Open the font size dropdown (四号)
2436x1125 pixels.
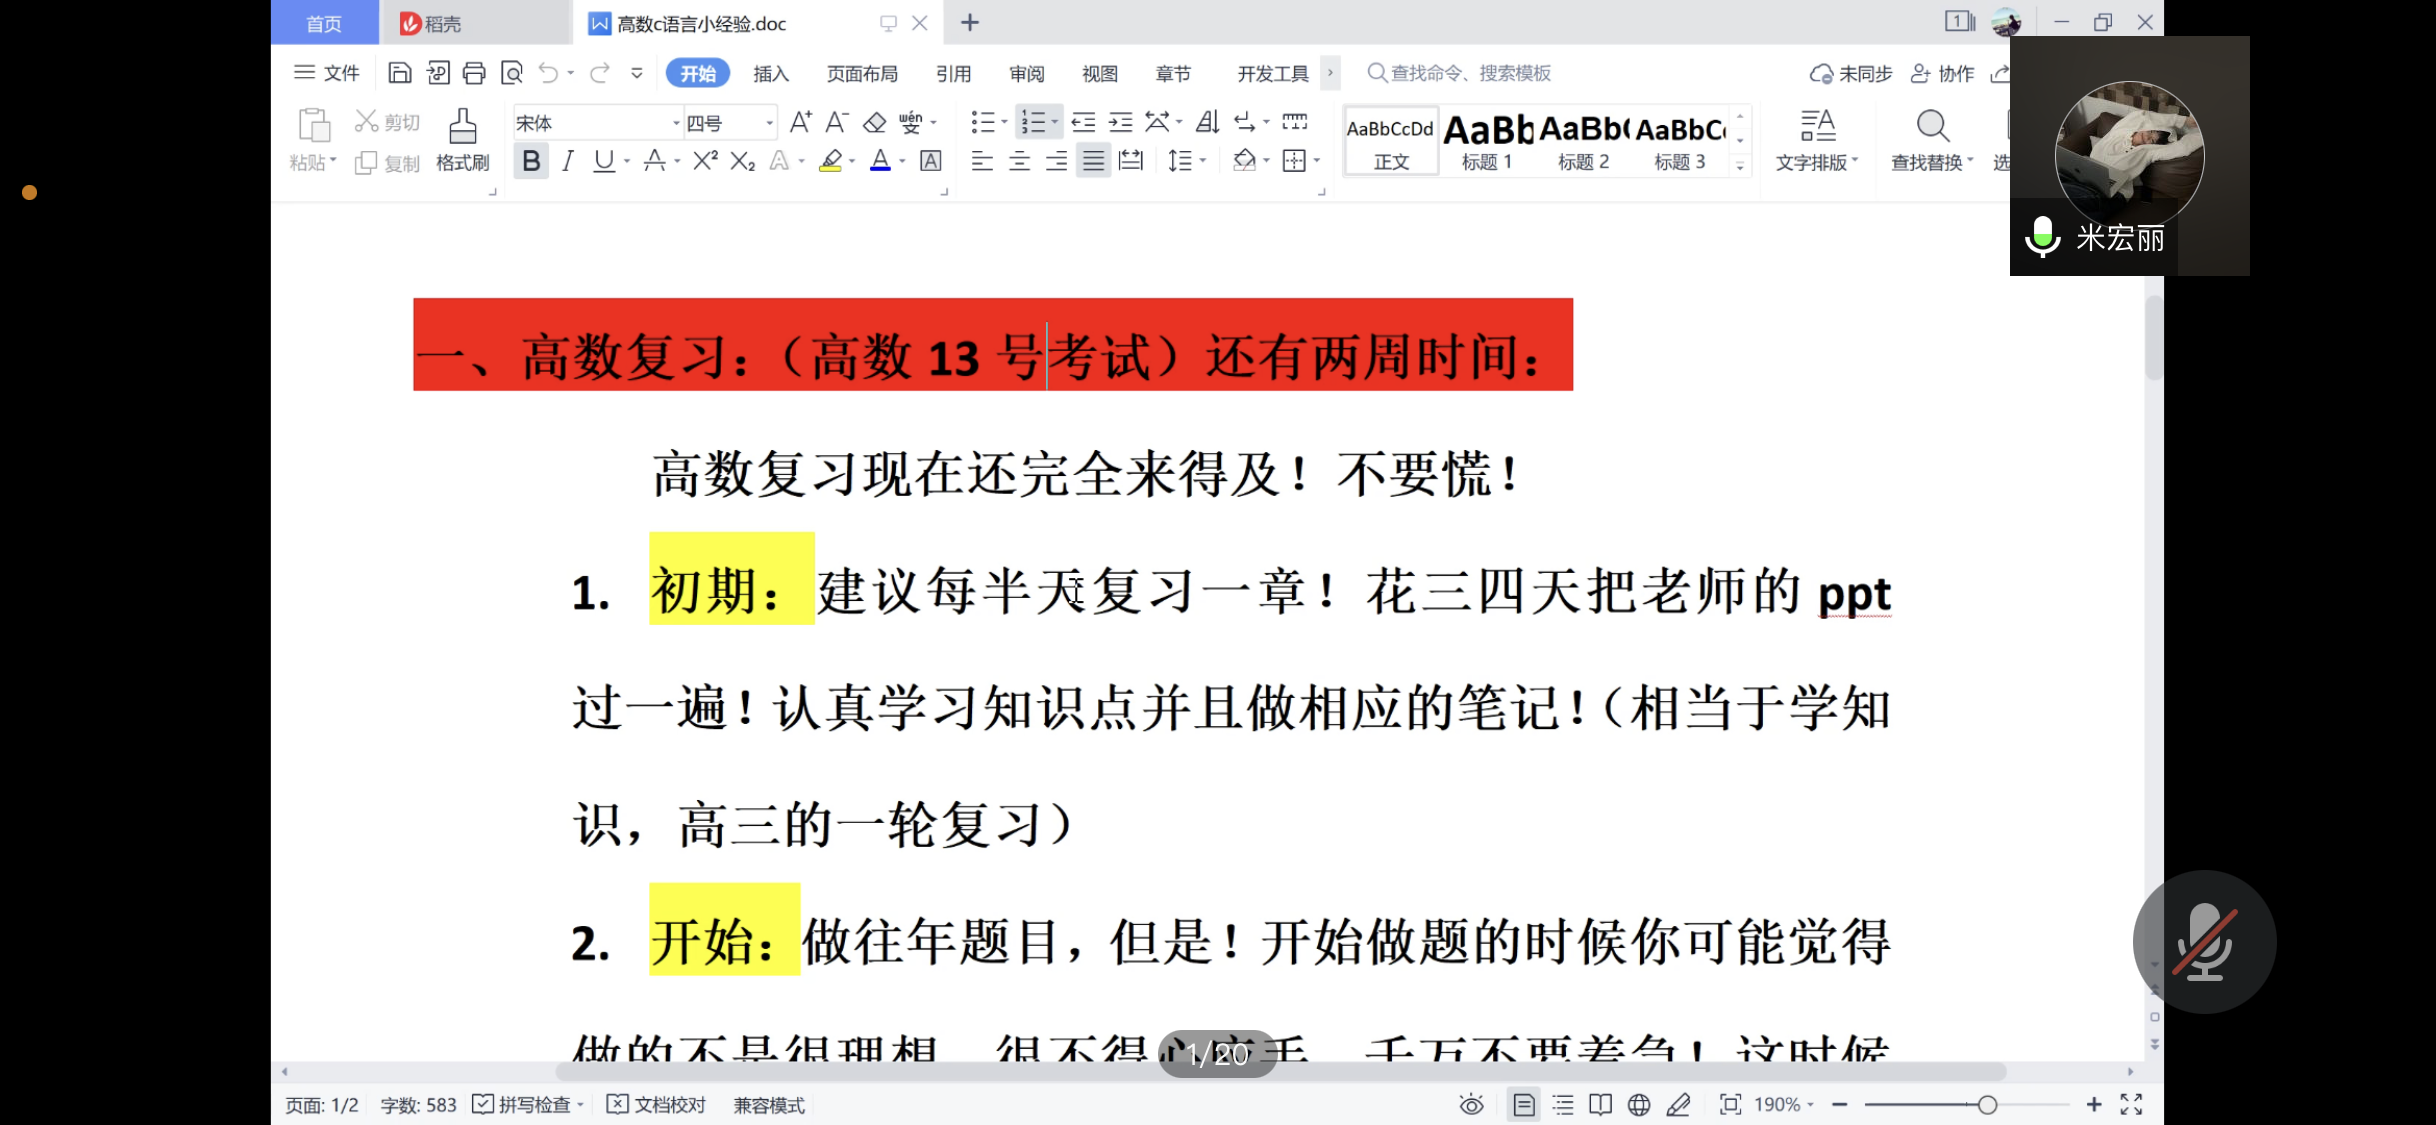click(769, 123)
